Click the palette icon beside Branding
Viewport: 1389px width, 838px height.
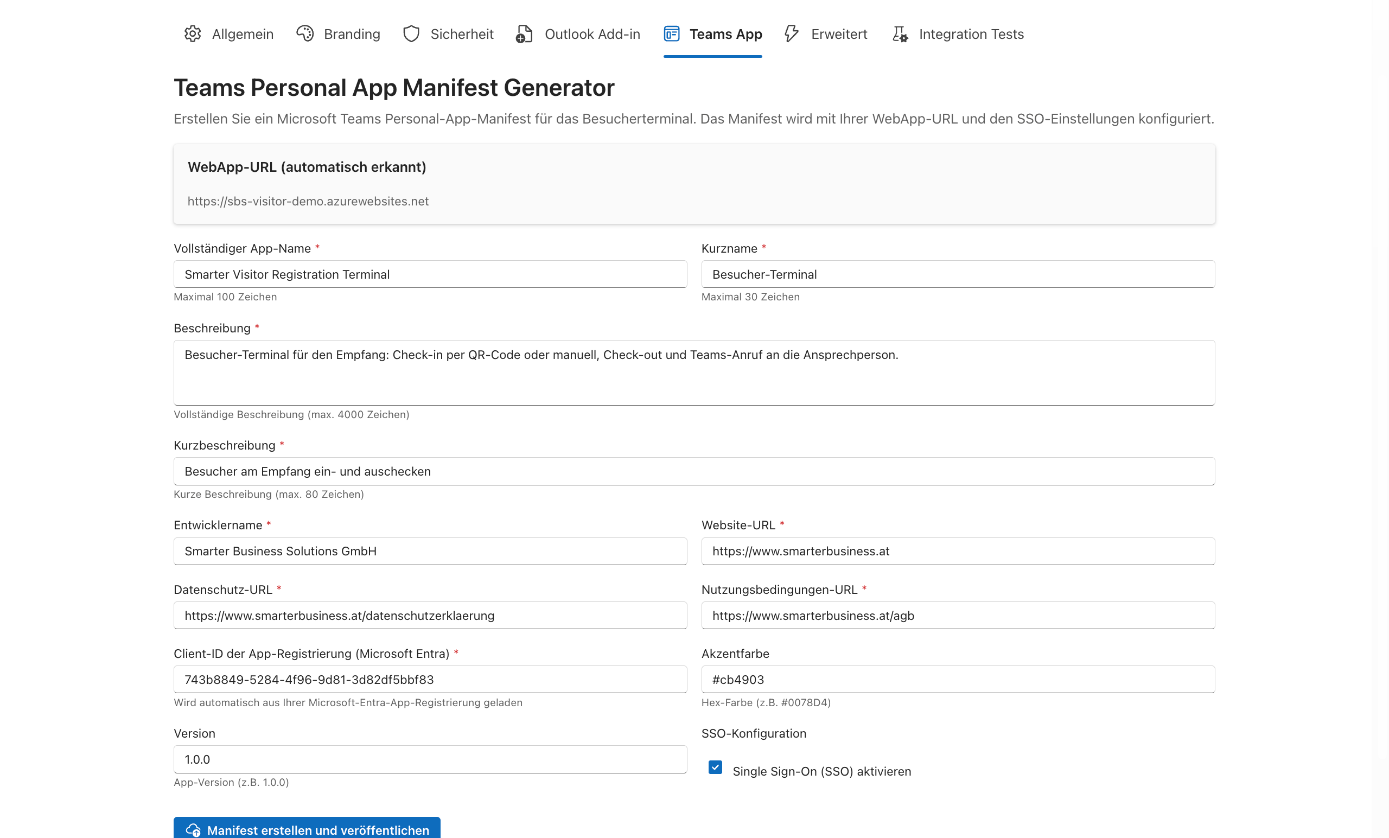click(305, 34)
